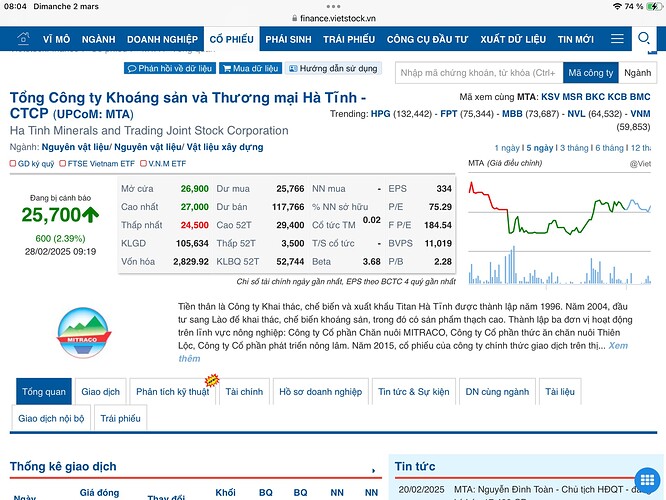Image resolution: width=666 pixels, height=500 pixels.
Task: Open the Hồ sơ doanh nghiệp tab
Action: tap(320, 391)
